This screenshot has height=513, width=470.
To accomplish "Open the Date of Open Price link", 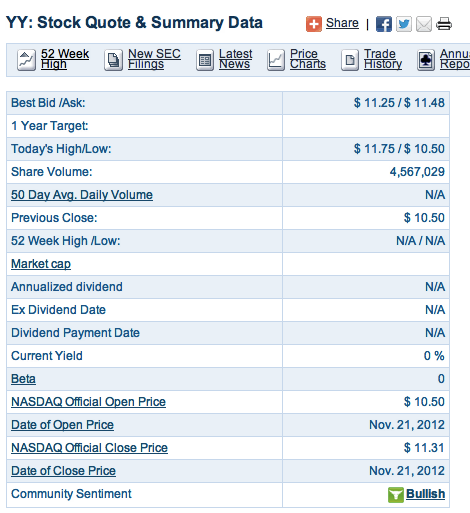I will pos(62,425).
